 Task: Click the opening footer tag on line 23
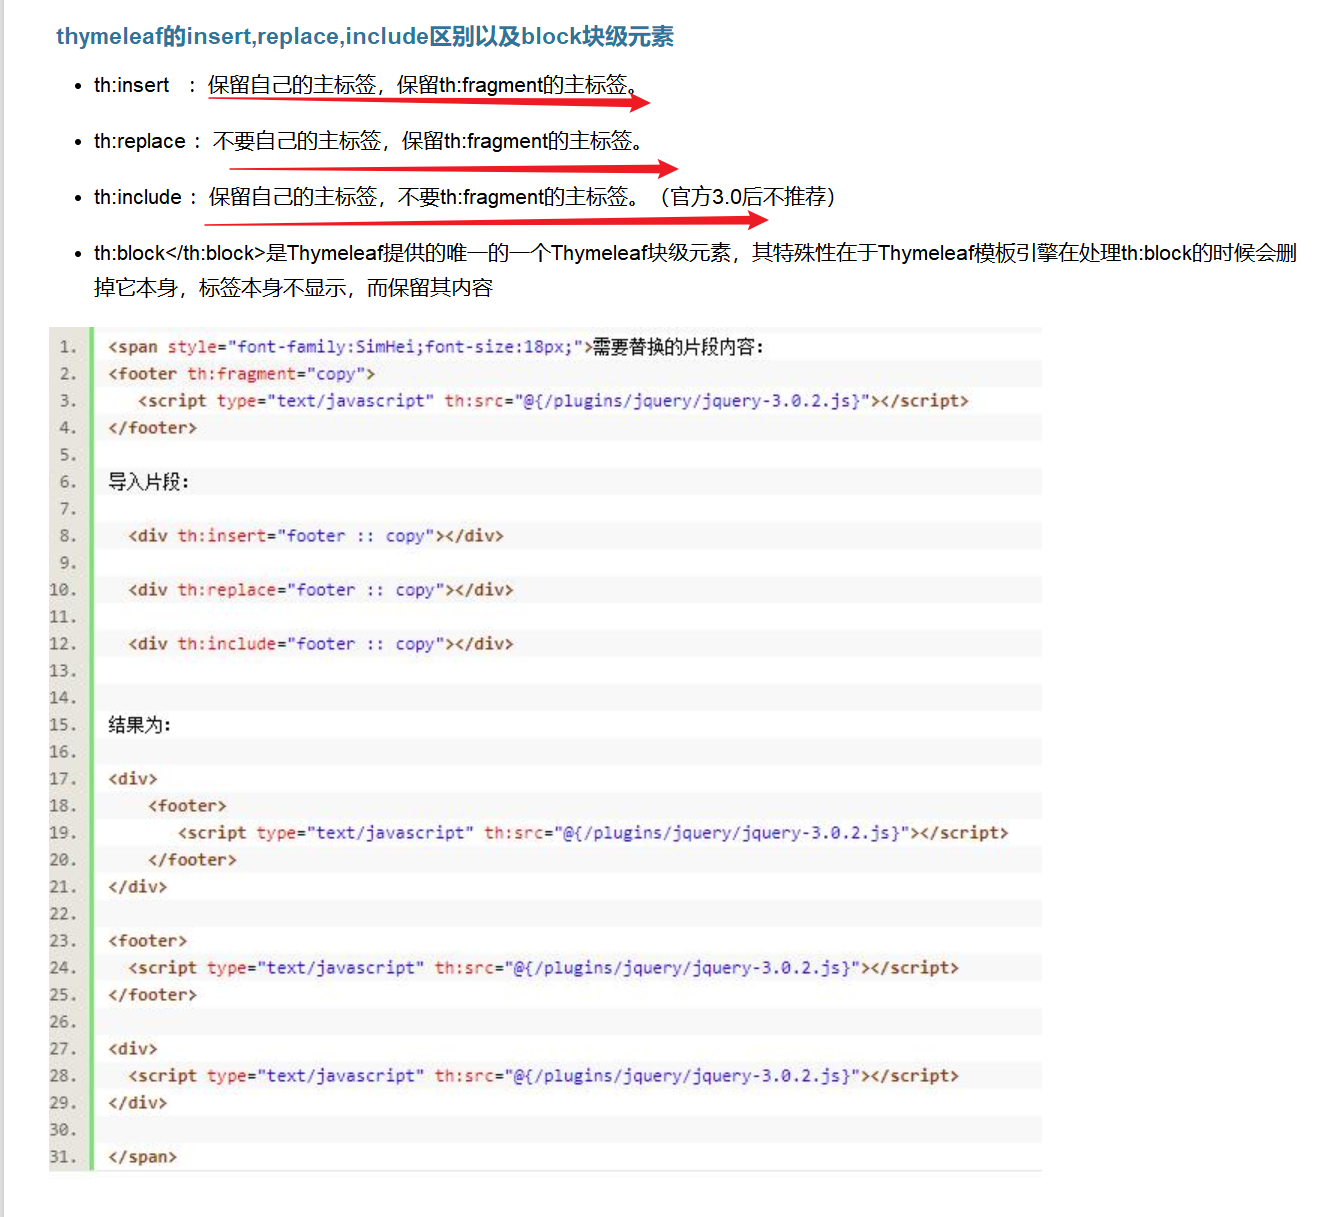(148, 941)
